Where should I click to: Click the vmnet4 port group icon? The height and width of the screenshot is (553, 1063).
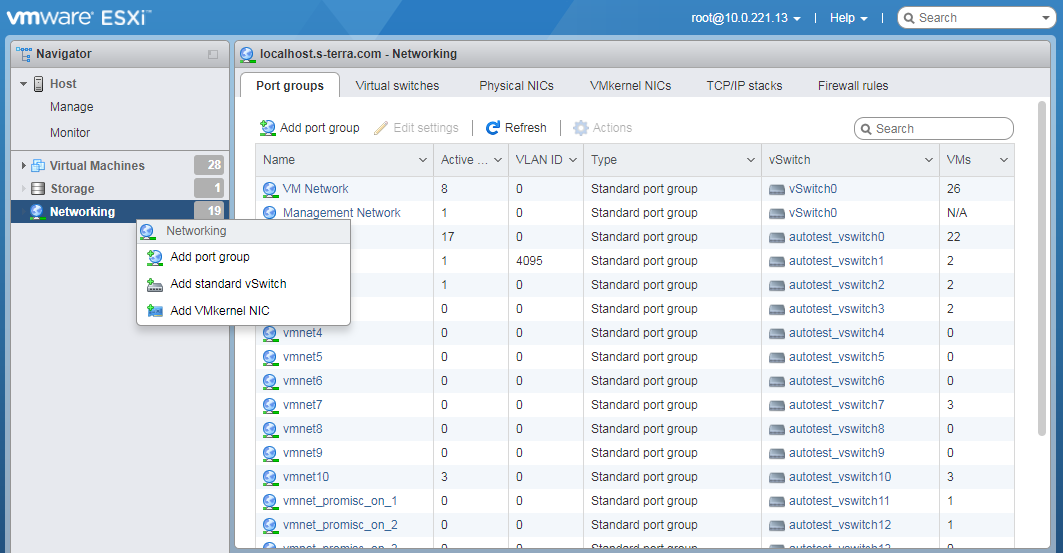click(x=270, y=333)
